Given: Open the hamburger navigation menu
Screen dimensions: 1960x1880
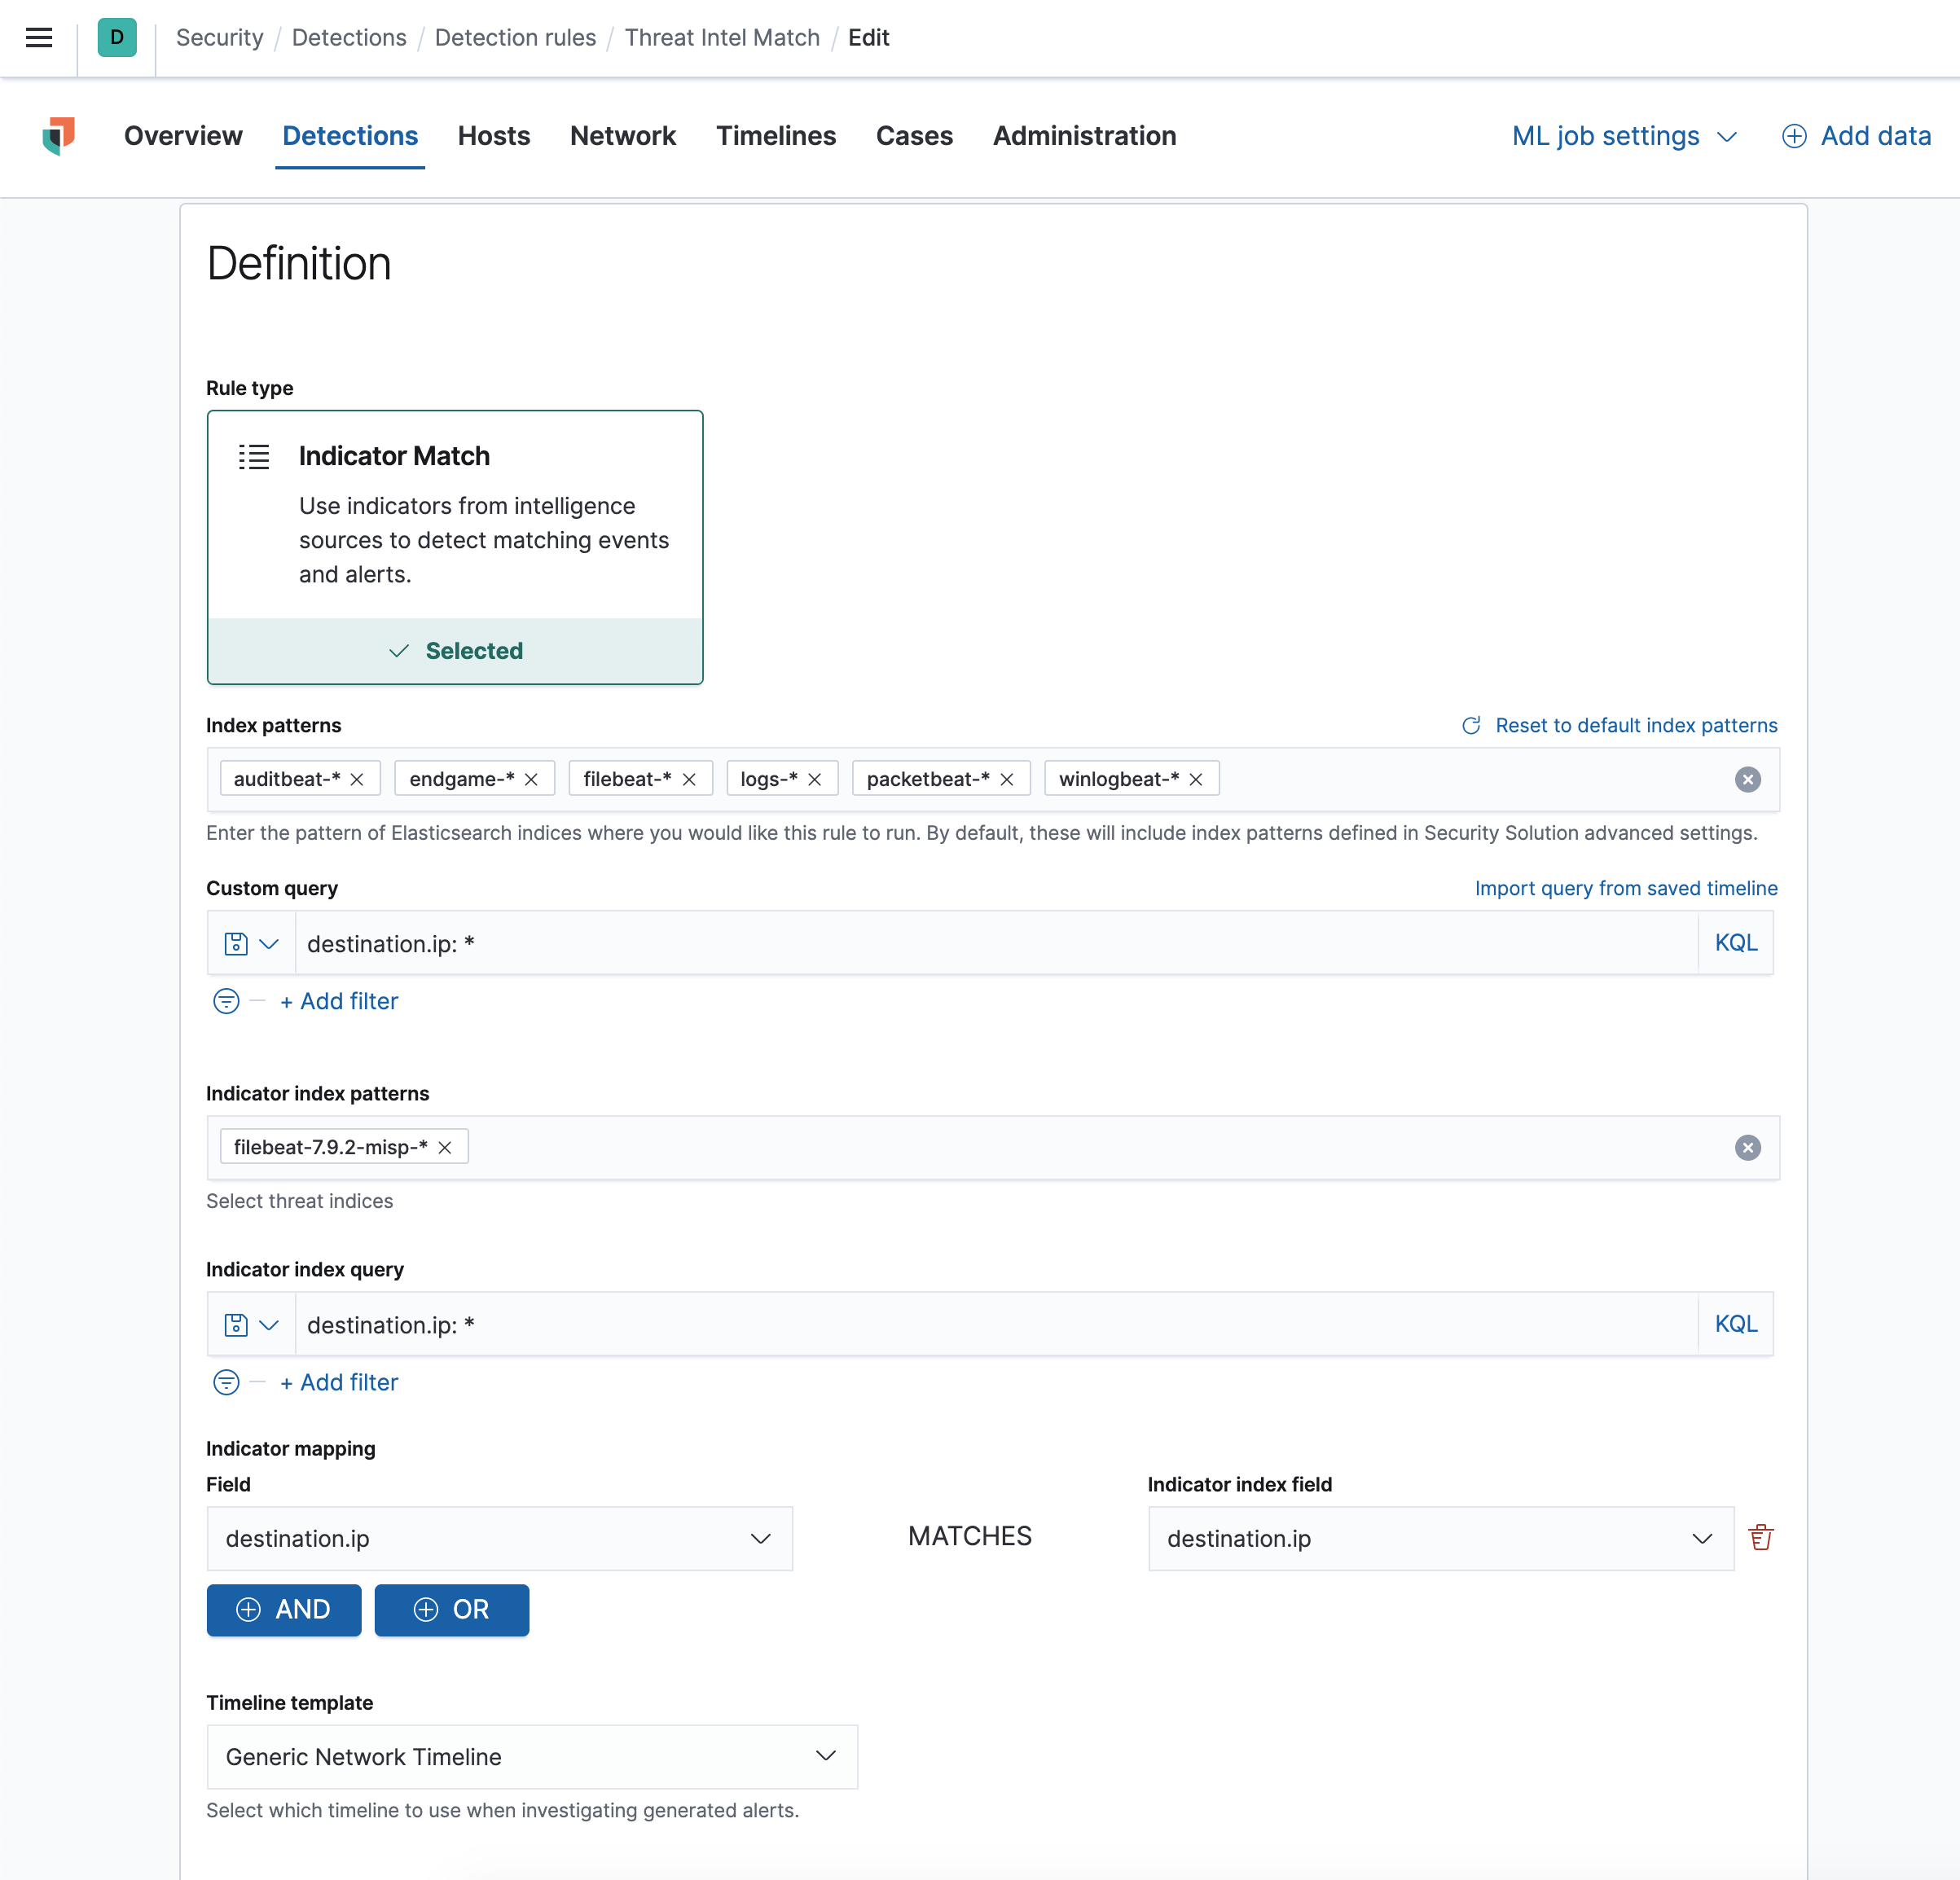Looking at the screenshot, I should click(39, 38).
